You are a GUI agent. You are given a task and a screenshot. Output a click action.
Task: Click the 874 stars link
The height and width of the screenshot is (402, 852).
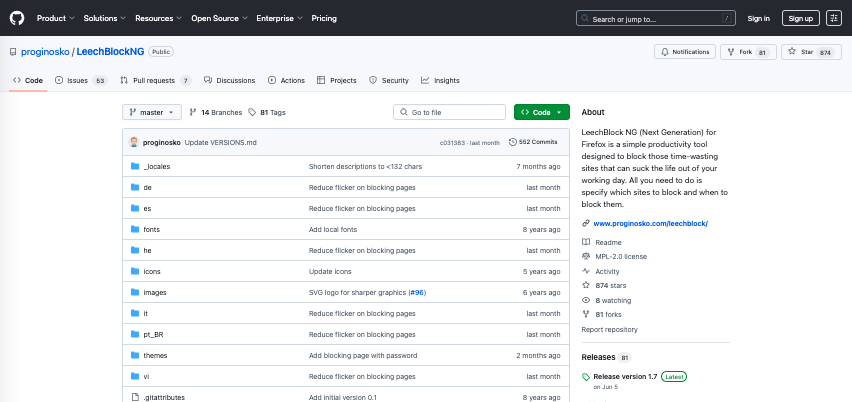[x=611, y=285]
